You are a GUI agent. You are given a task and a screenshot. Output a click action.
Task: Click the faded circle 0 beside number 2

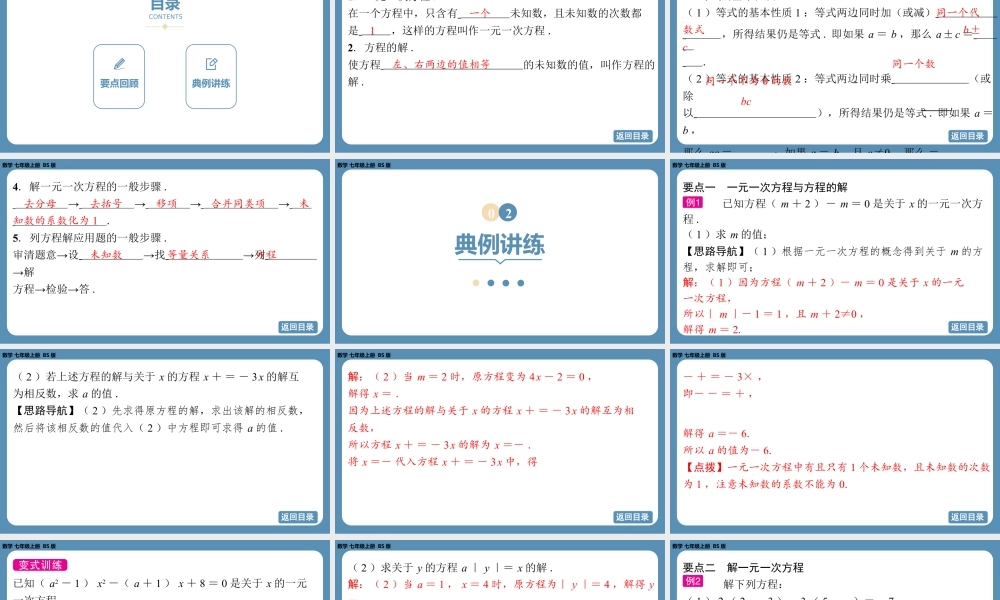[x=490, y=212]
